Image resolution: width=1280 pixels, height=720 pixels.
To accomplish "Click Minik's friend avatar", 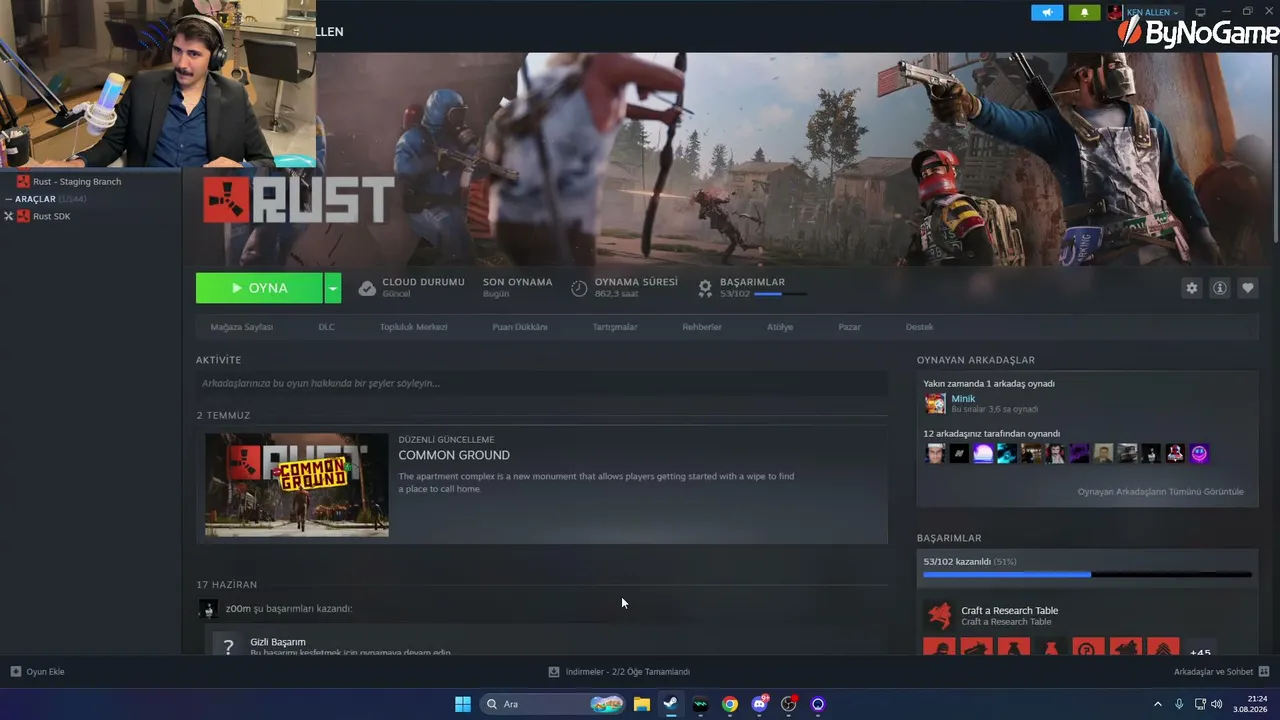I will (x=935, y=403).
